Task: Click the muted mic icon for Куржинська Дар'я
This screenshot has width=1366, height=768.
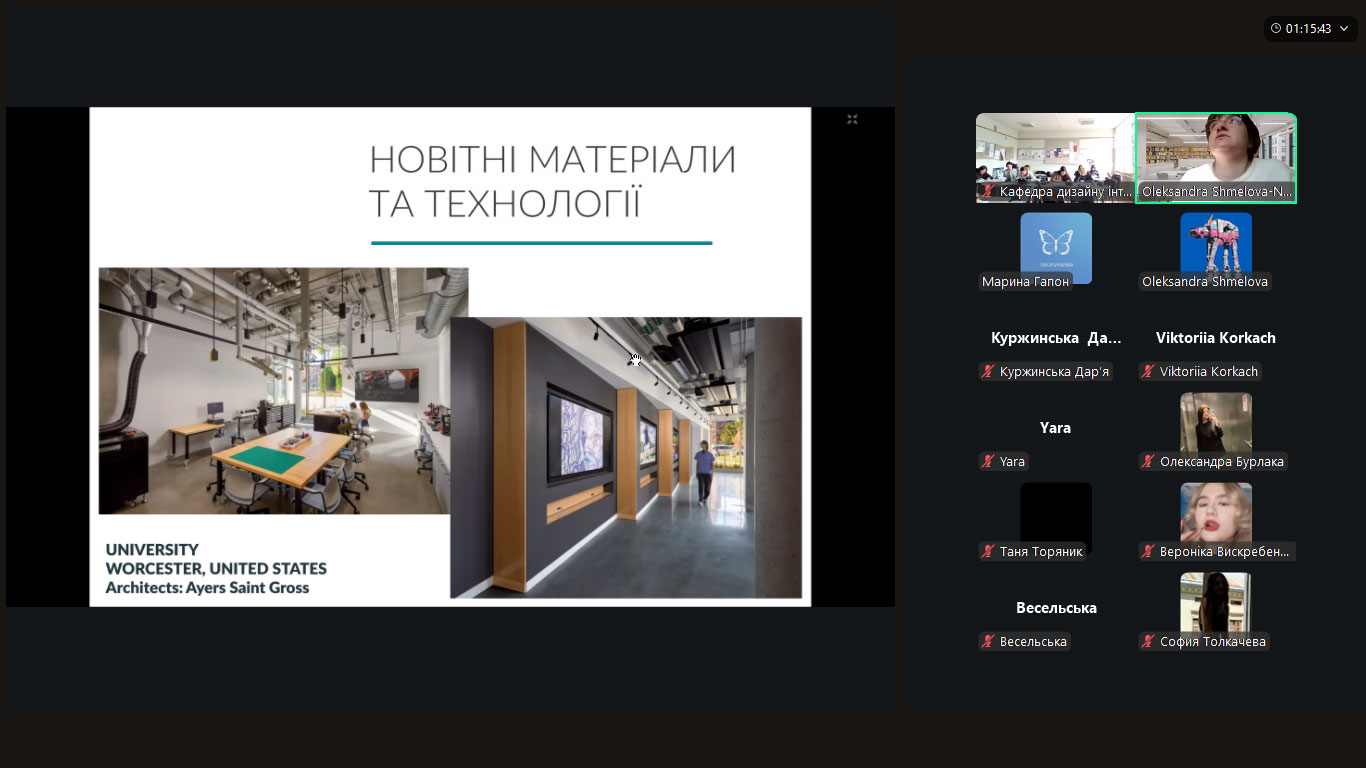Action: tap(989, 372)
